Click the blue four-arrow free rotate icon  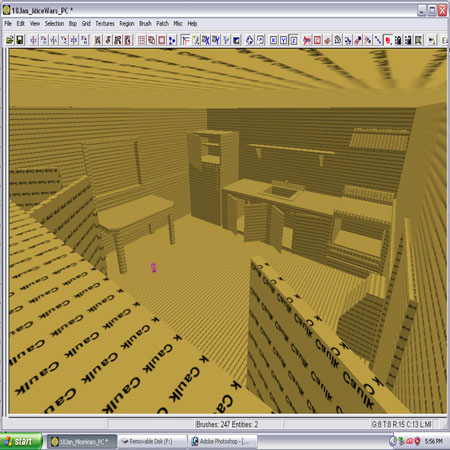click(250, 40)
